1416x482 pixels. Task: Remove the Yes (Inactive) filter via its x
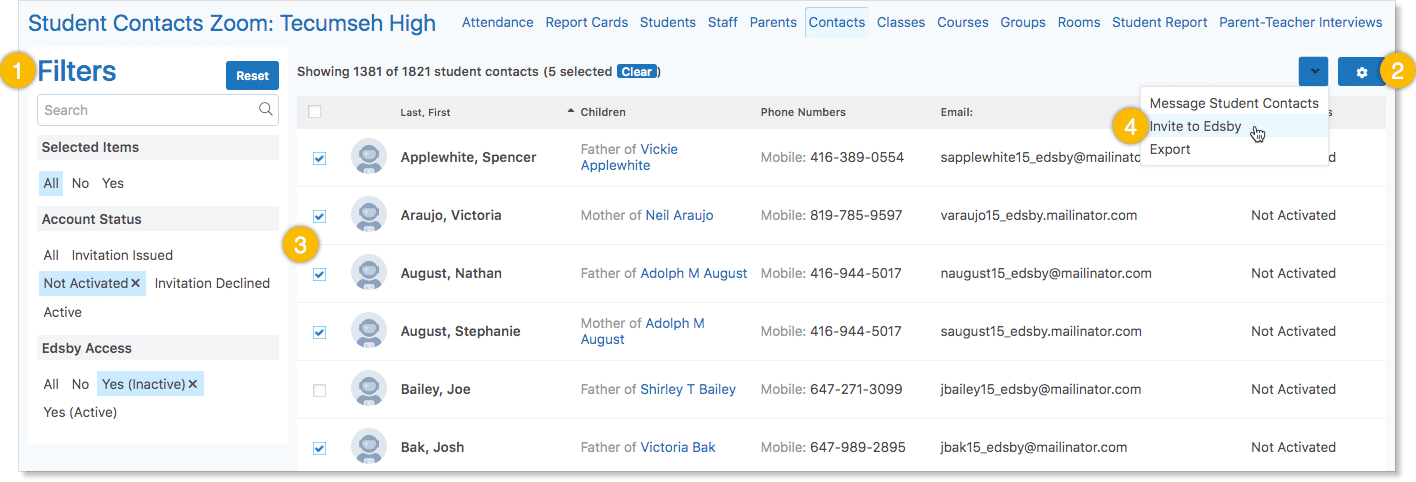point(193,384)
